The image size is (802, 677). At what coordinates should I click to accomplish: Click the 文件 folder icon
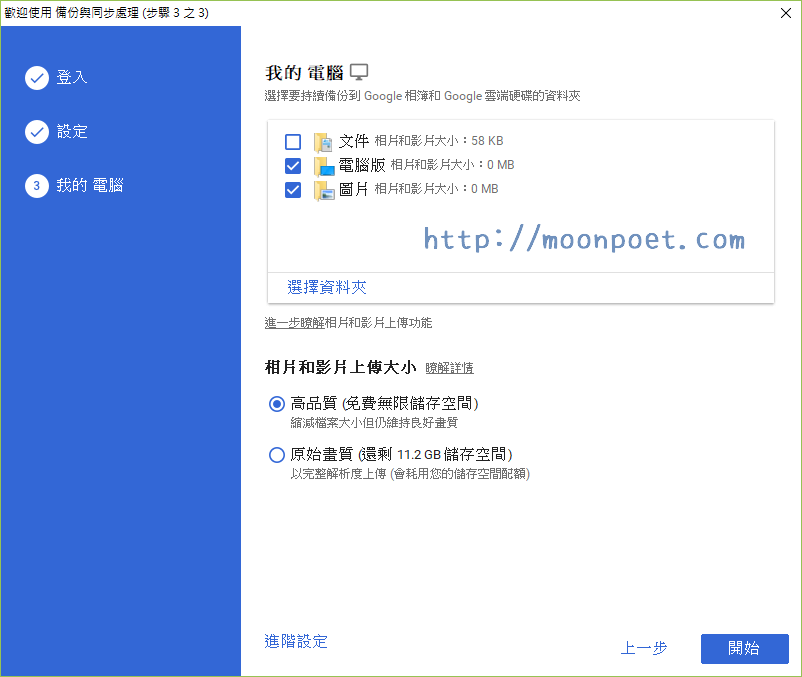click(322, 141)
